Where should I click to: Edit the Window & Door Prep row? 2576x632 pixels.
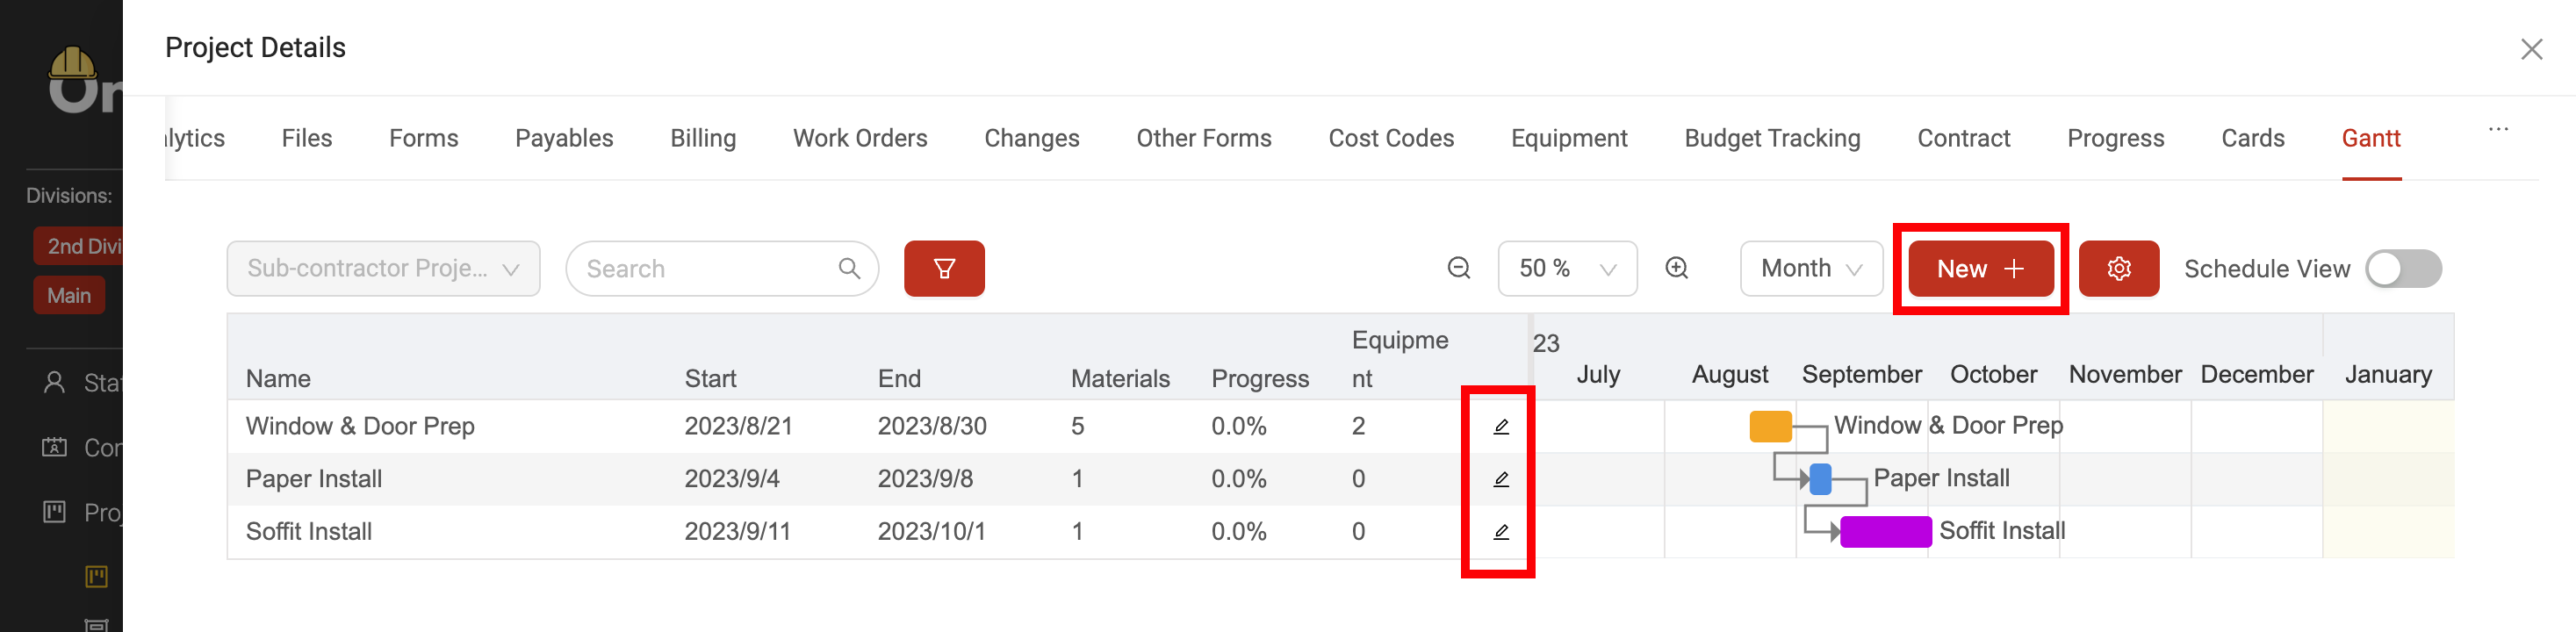1500,426
